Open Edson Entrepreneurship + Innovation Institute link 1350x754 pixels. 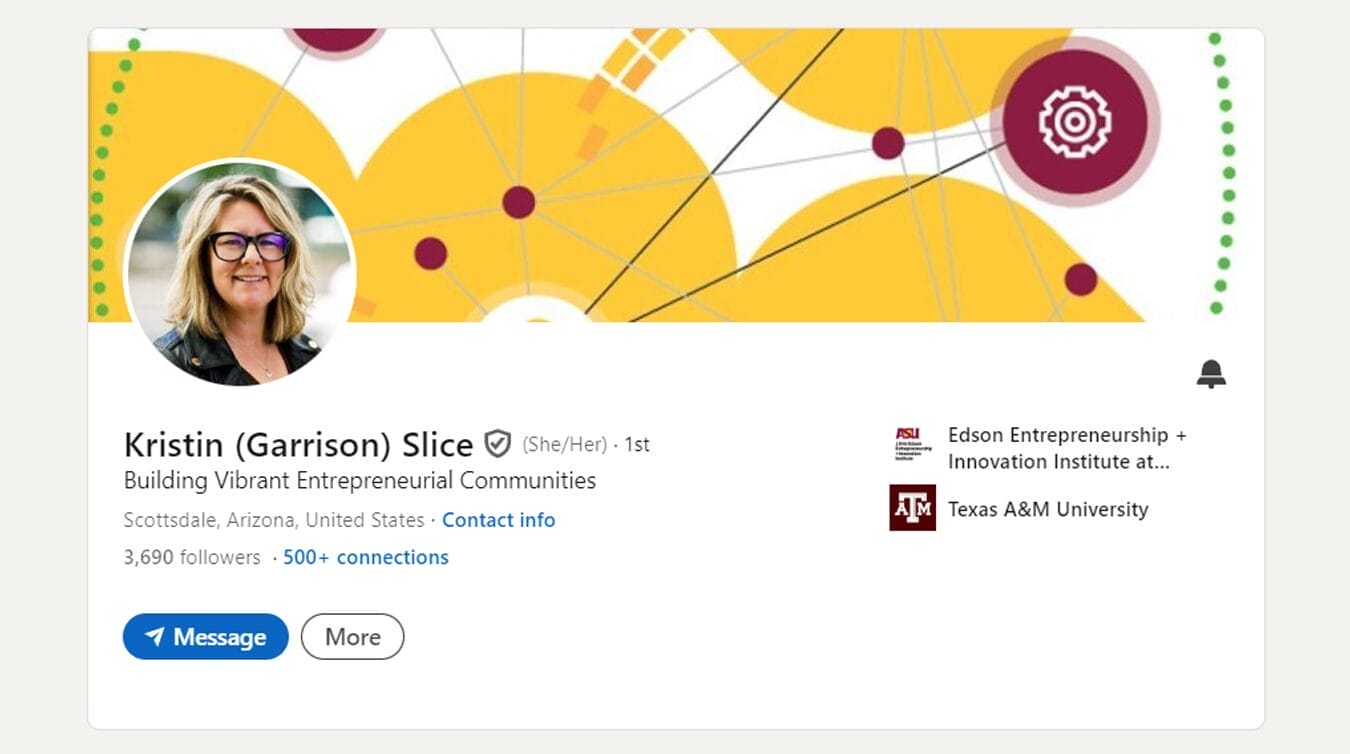tap(1066, 448)
